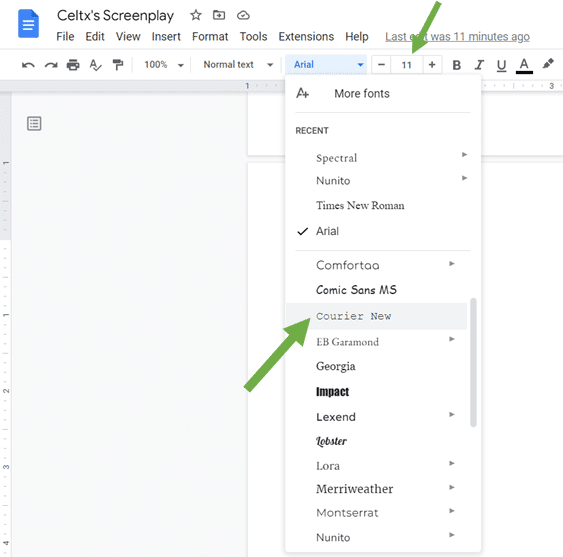
Task: Run spelling and grammar check
Action: 95,65
